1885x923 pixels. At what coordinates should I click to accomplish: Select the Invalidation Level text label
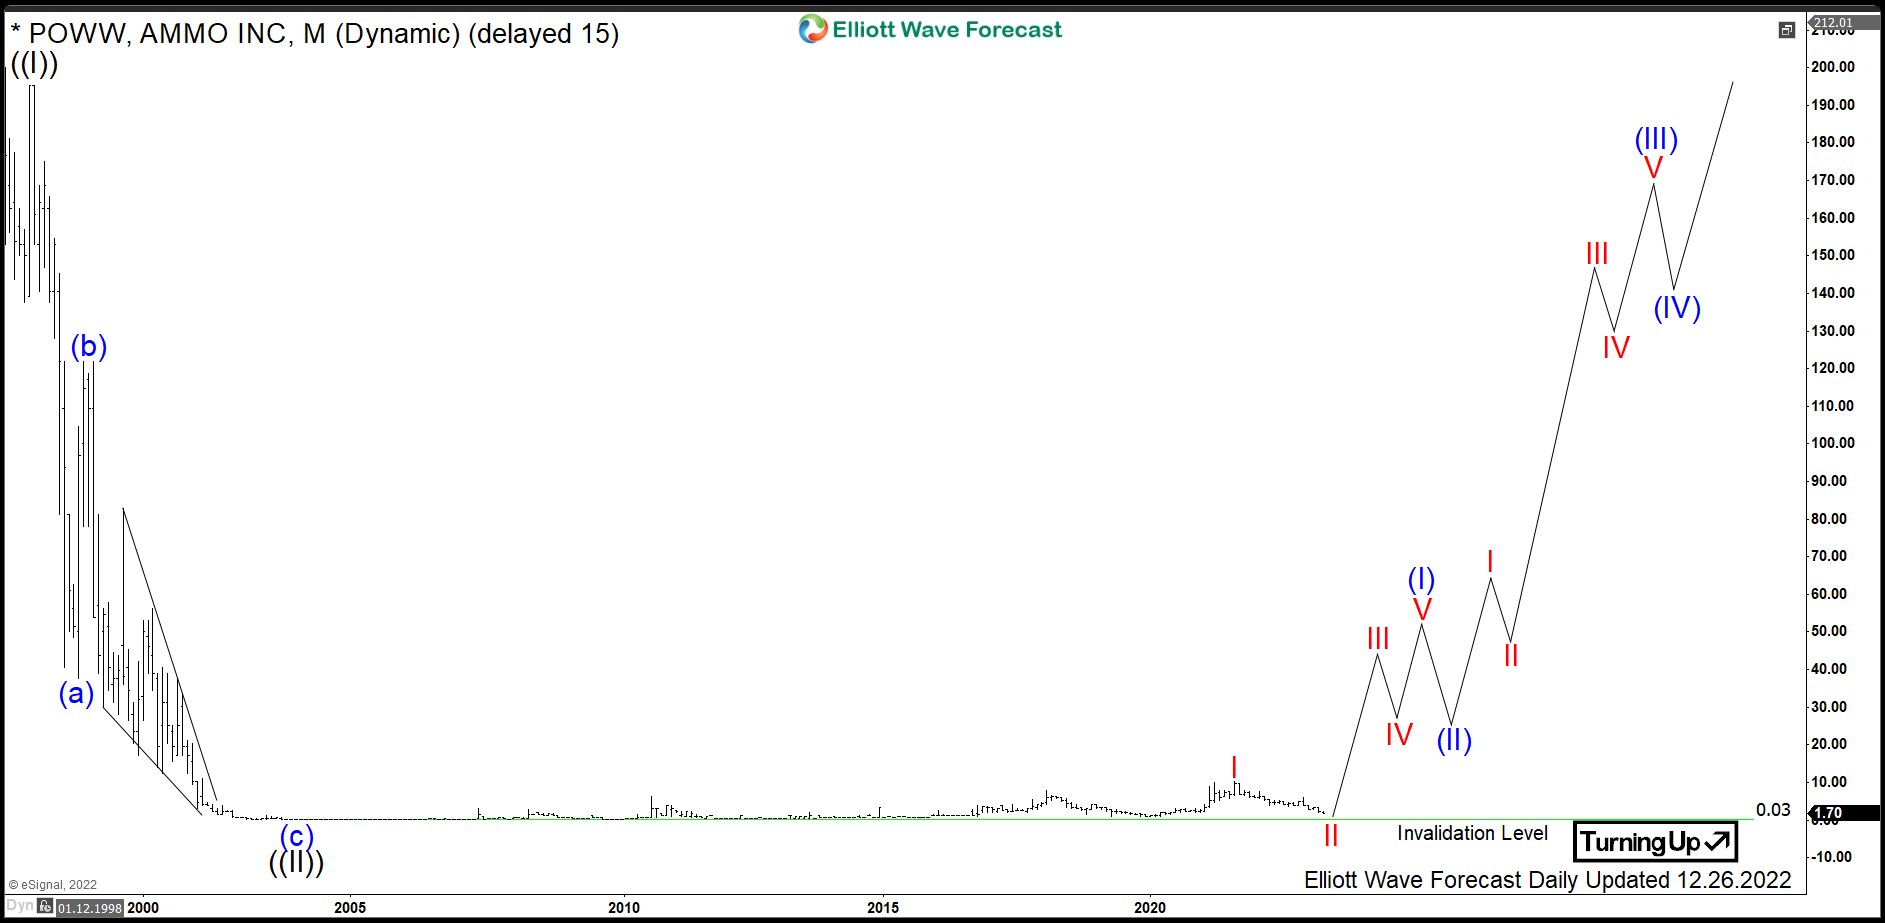1472,833
